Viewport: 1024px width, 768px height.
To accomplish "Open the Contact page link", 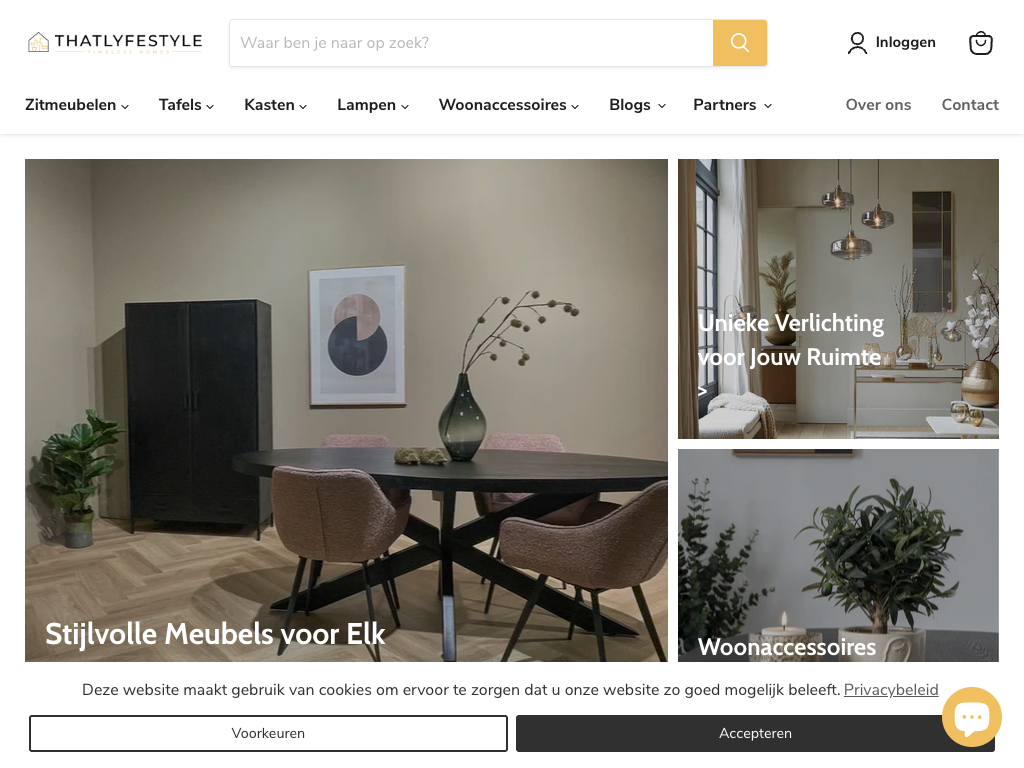I will pos(970,105).
